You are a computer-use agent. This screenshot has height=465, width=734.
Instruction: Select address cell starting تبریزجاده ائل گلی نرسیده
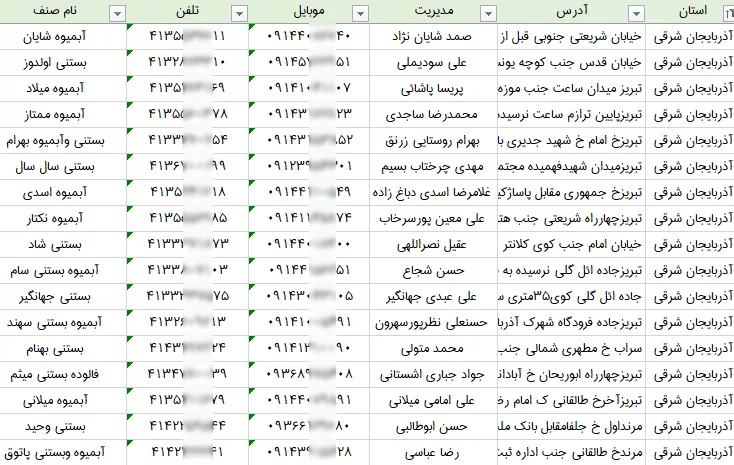click(572, 270)
